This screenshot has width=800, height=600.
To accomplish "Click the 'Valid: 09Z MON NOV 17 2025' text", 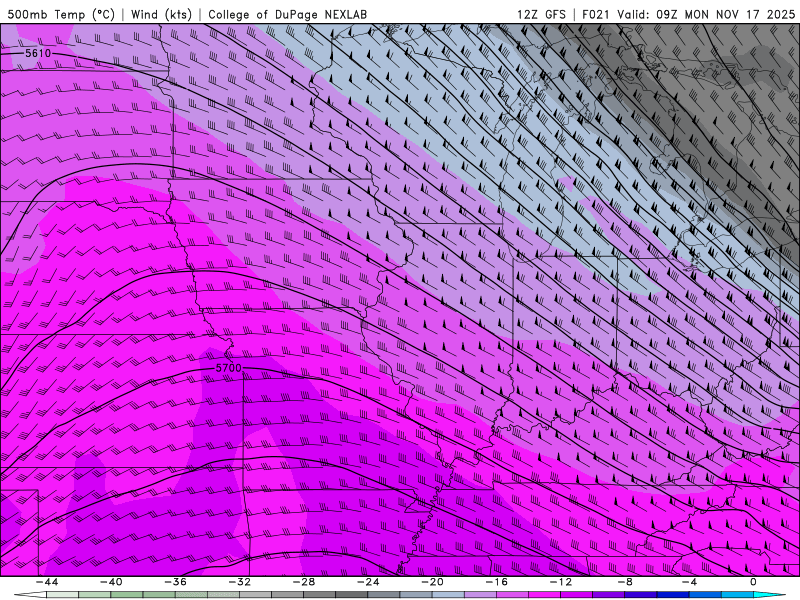I will point(706,14).
